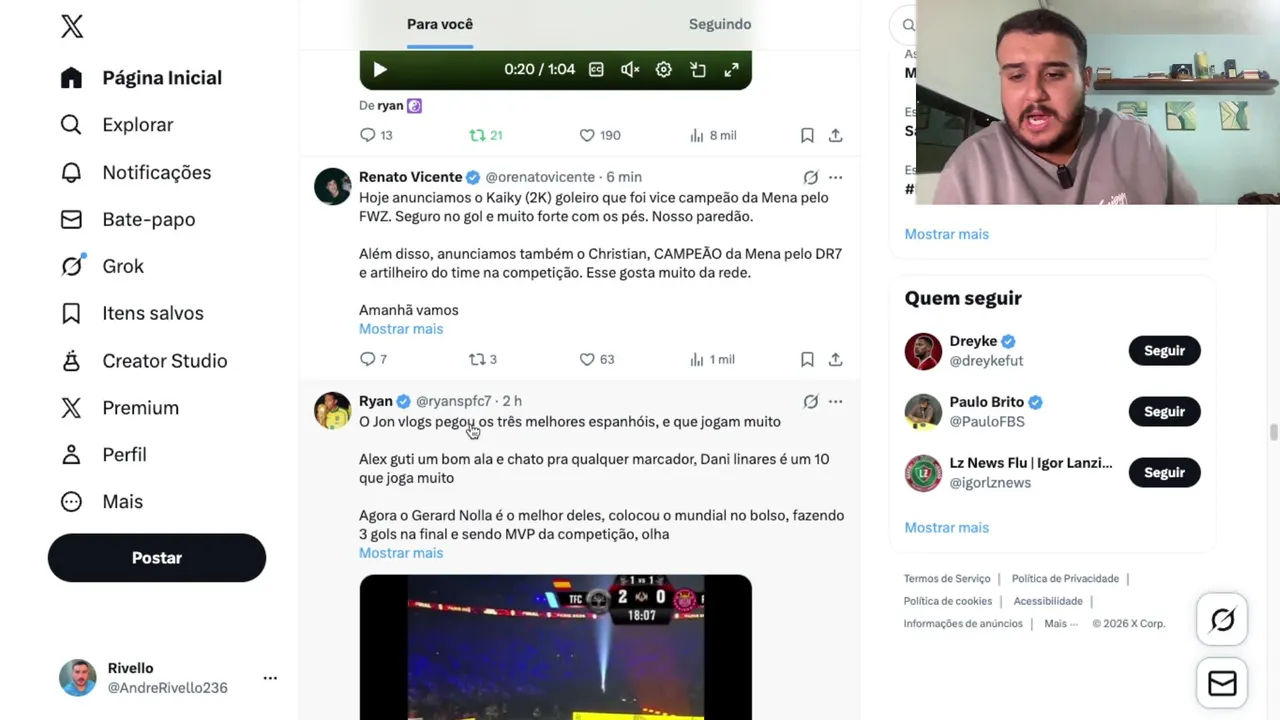Image resolution: width=1280 pixels, height=720 pixels.
Task: Switch to the Seguindo tab
Action: click(x=720, y=24)
